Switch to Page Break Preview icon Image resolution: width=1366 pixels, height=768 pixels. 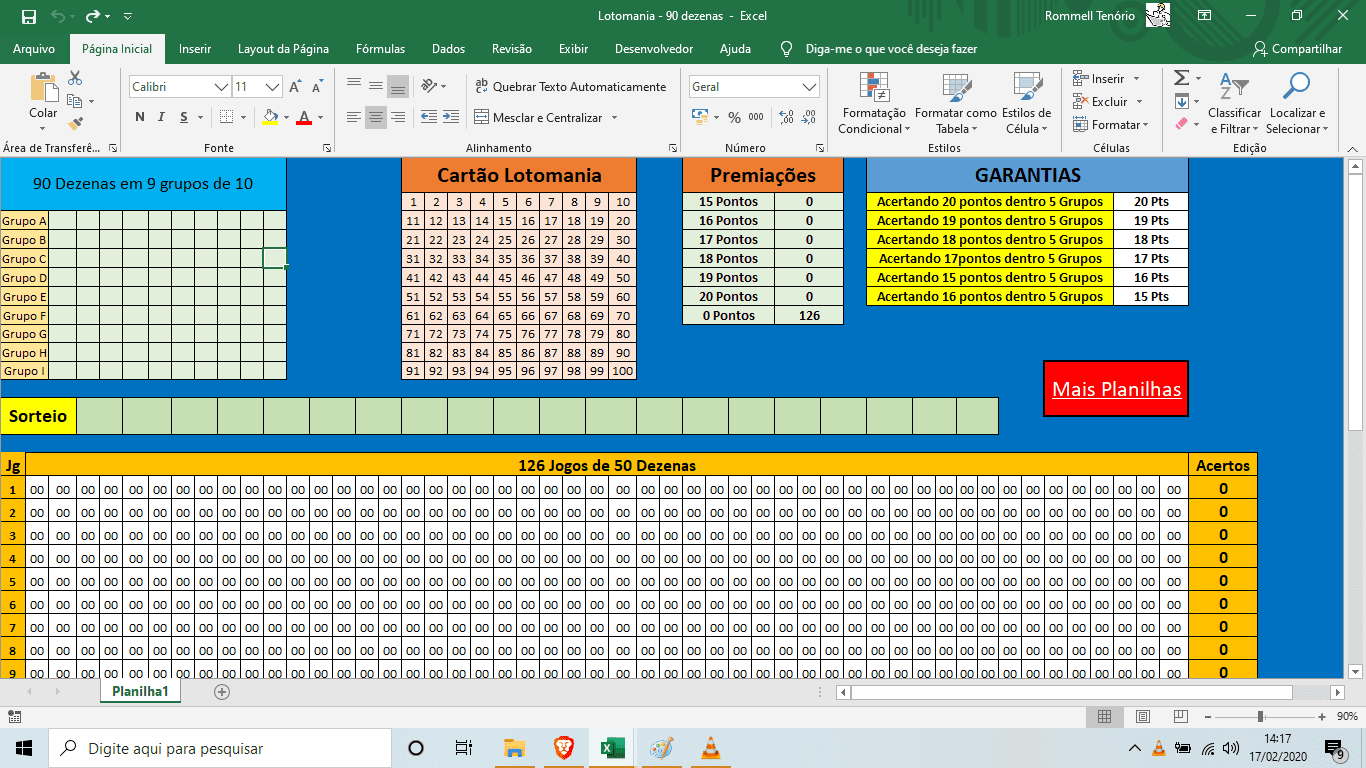[1181, 716]
